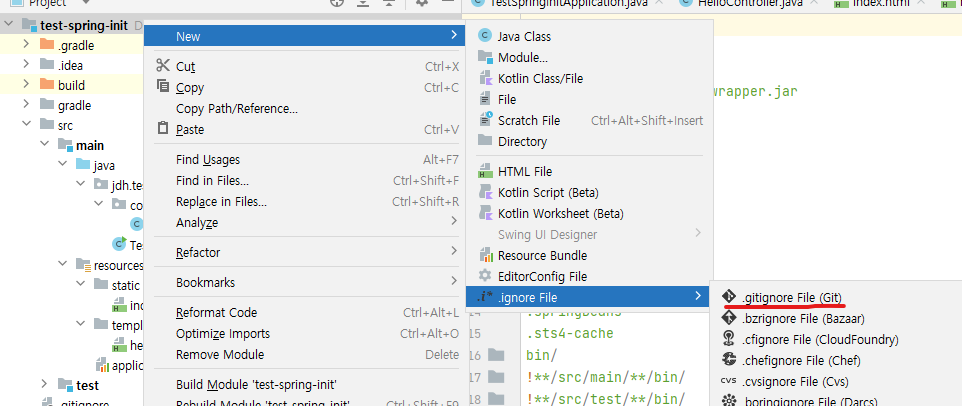Collapse the test-spring-init project root
Viewport: 962px width, 406px height.
click(x=9, y=25)
